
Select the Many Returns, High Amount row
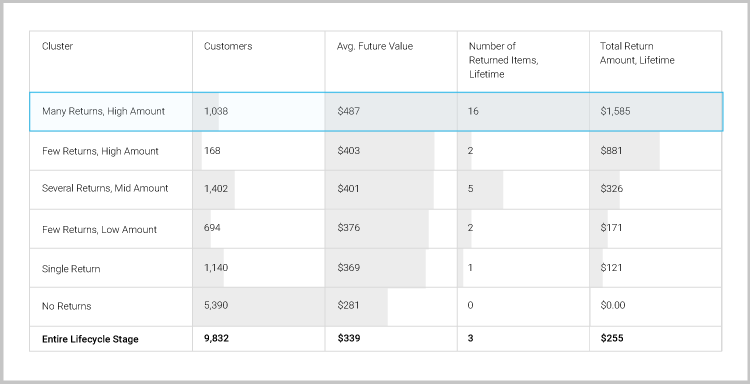pos(376,111)
